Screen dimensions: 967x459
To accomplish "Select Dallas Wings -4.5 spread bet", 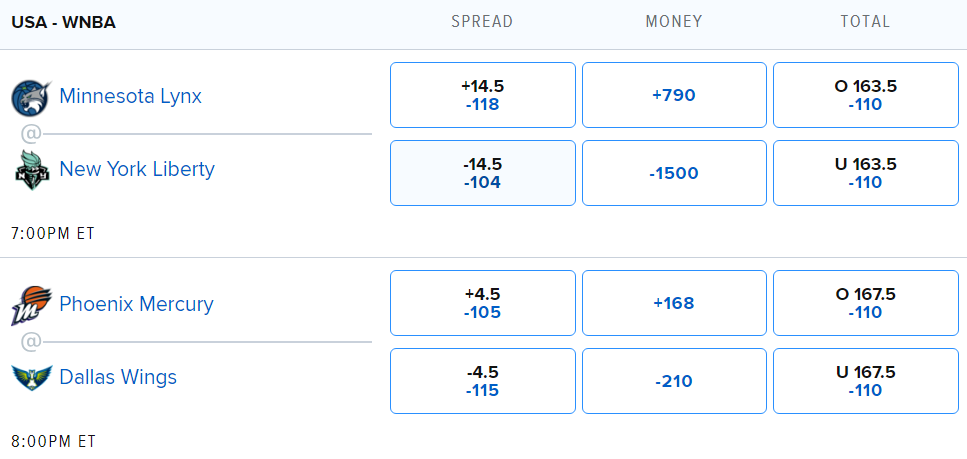I will pyautogui.click(x=482, y=381).
